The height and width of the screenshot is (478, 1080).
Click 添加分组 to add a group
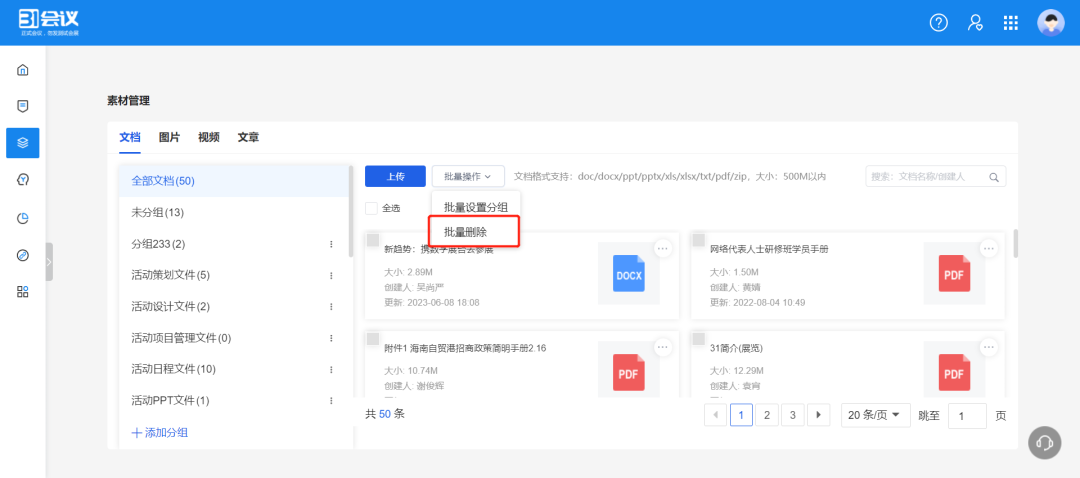click(x=160, y=433)
